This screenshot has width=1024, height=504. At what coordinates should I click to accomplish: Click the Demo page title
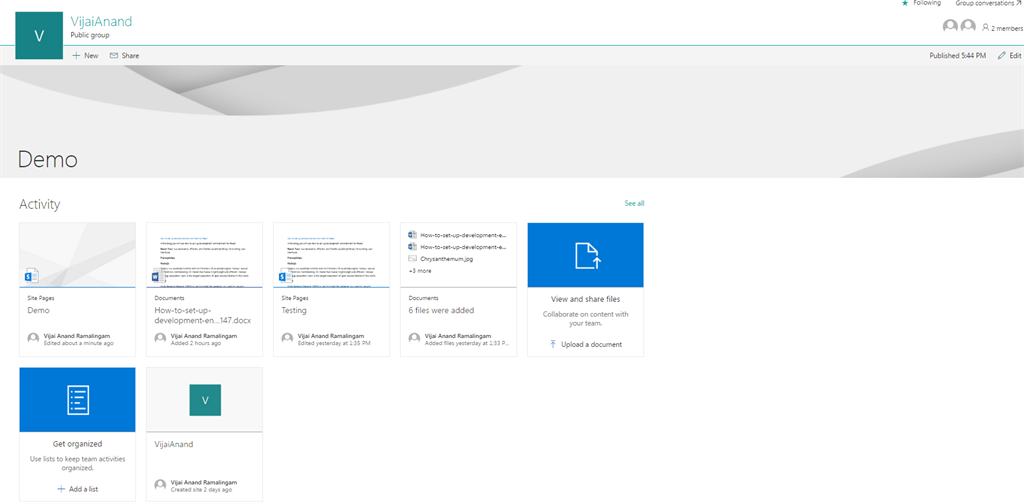click(x=48, y=159)
